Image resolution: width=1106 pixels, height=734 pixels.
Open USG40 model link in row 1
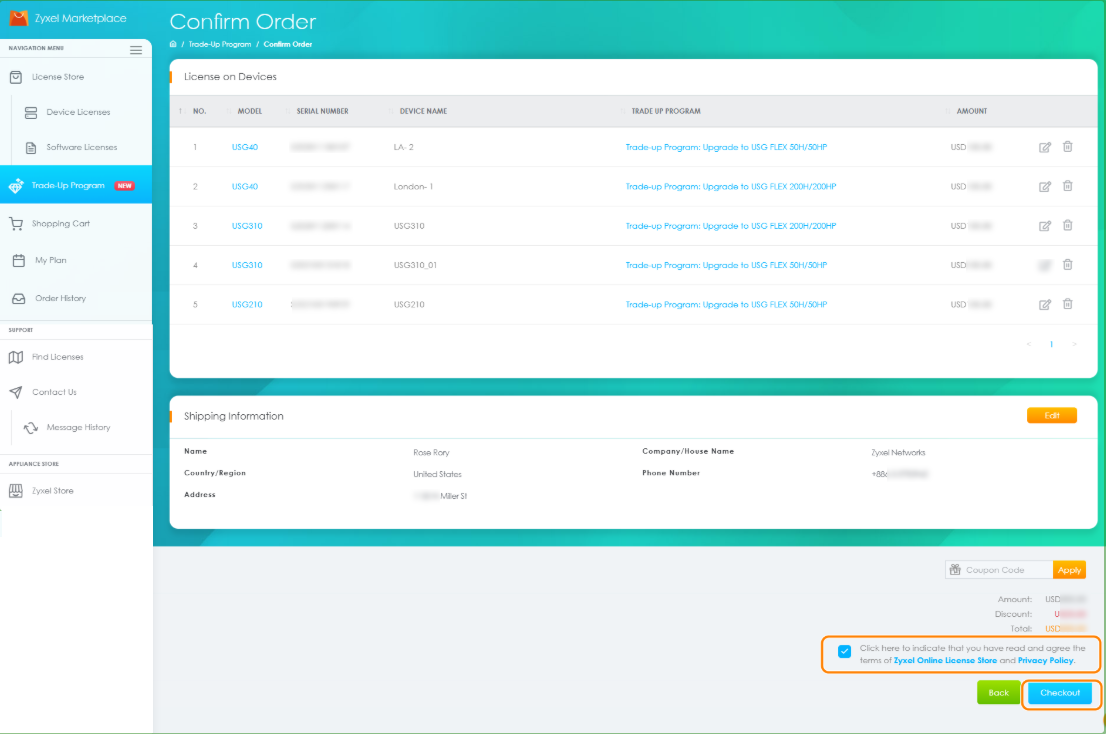pyautogui.click(x=245, y=147)
